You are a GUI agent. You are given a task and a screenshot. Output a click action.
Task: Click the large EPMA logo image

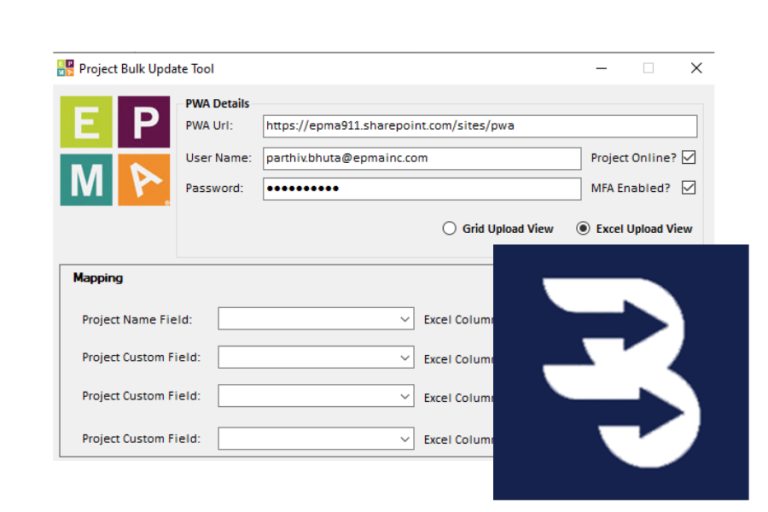(115, 151)
